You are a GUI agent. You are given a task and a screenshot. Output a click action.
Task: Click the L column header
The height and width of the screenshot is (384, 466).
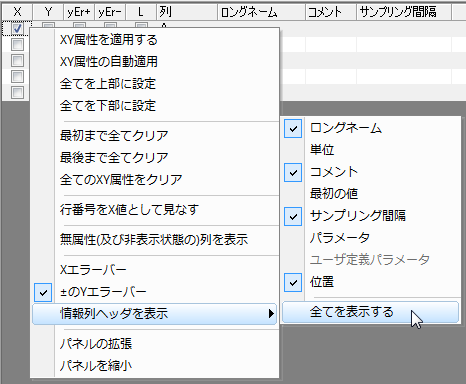pos(141,12)
